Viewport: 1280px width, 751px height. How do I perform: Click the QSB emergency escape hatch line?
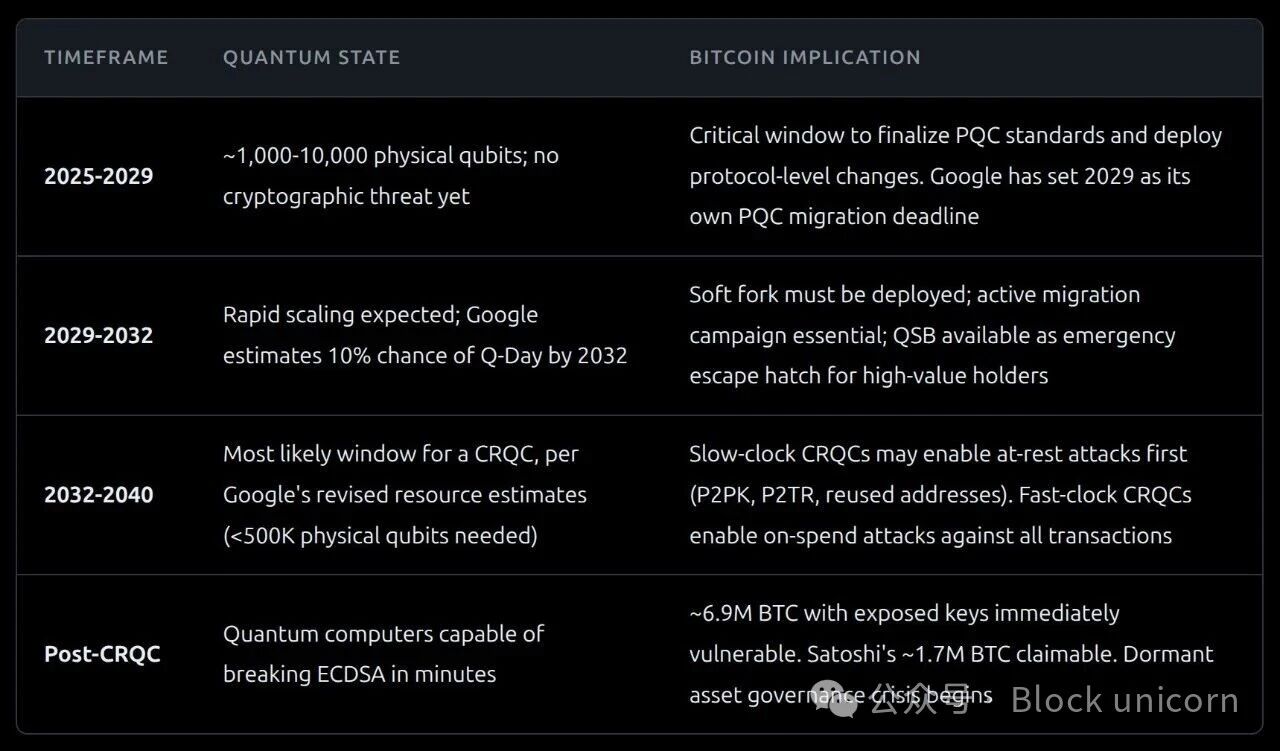pos(931,335)
